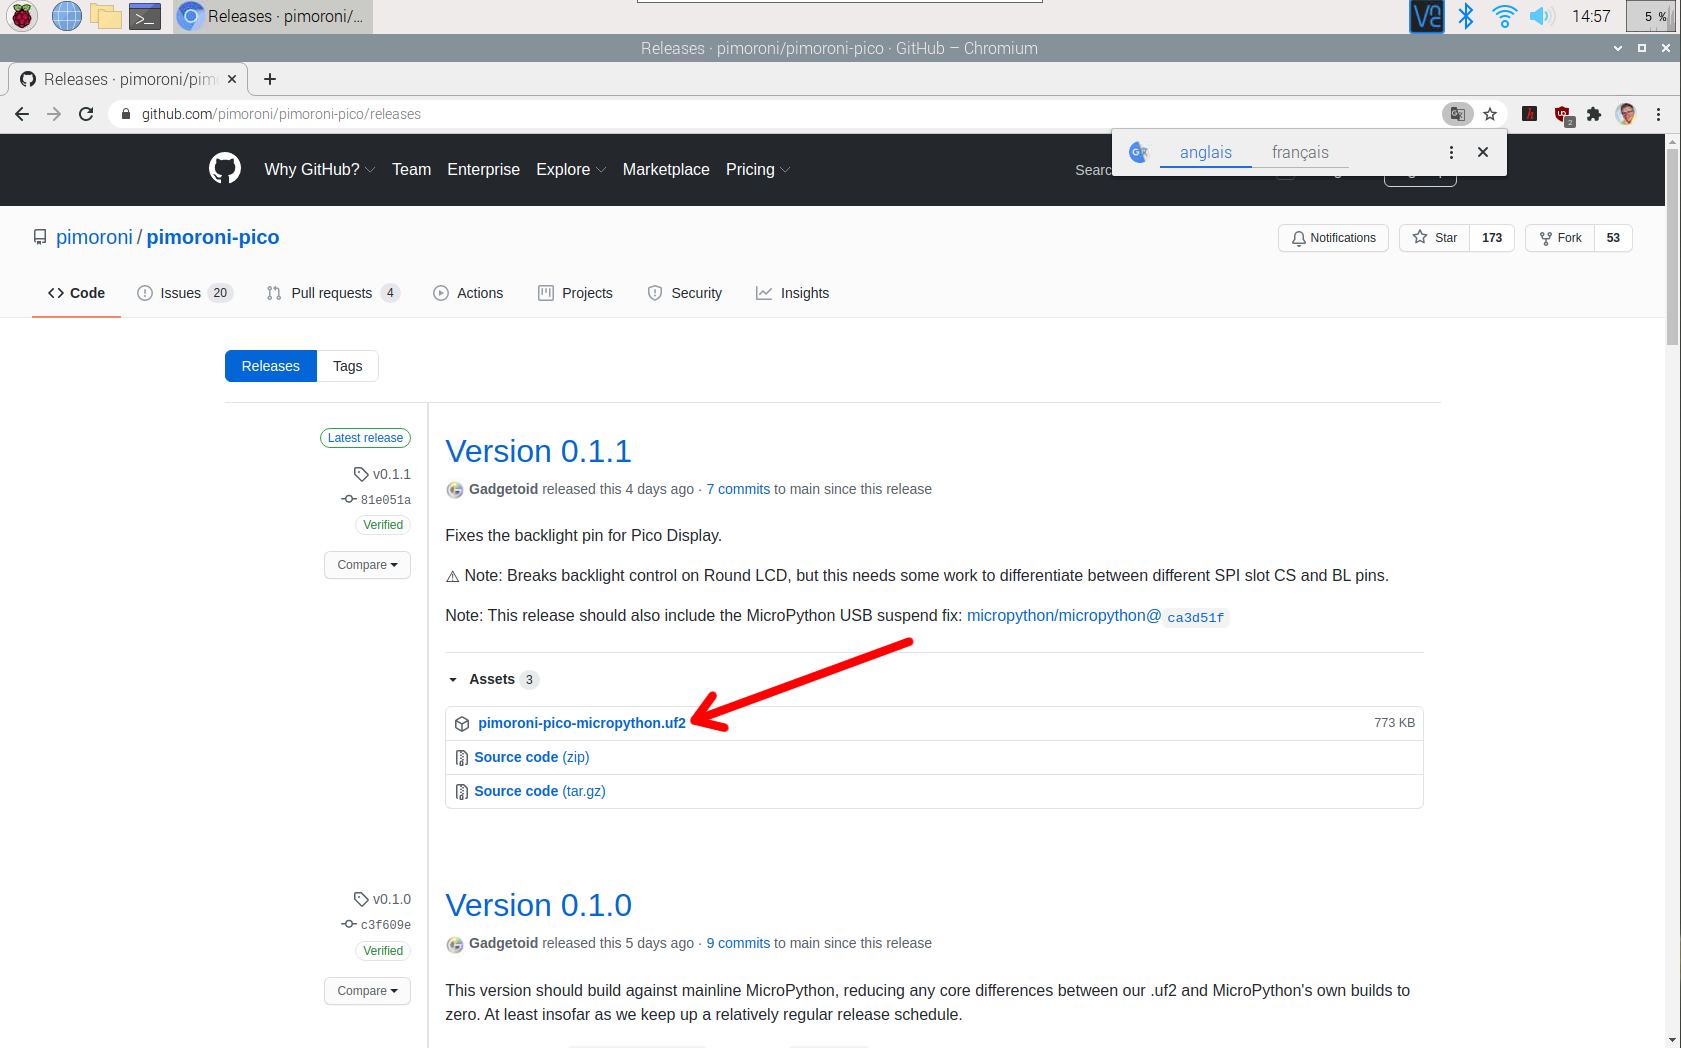Click the Google Translate icon in address bar
Viewport: 1681px width, 1048px height.
pyautogui.click(x=1458, y=114)
